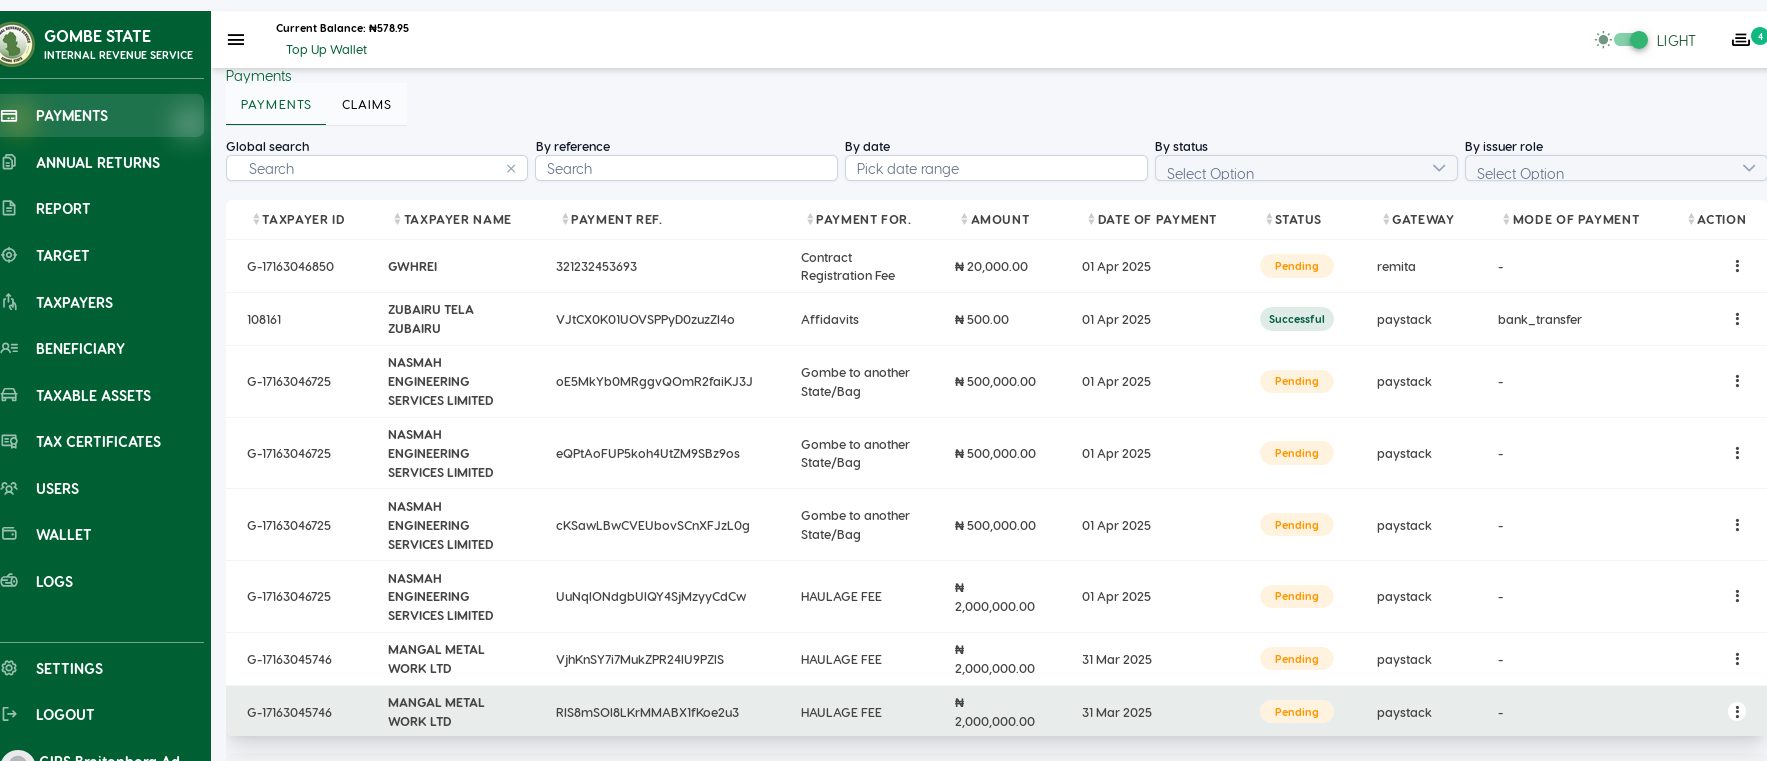Sort by Action column header
The width and height of the screenshot is (1767, 761).
pos(1716,220)
